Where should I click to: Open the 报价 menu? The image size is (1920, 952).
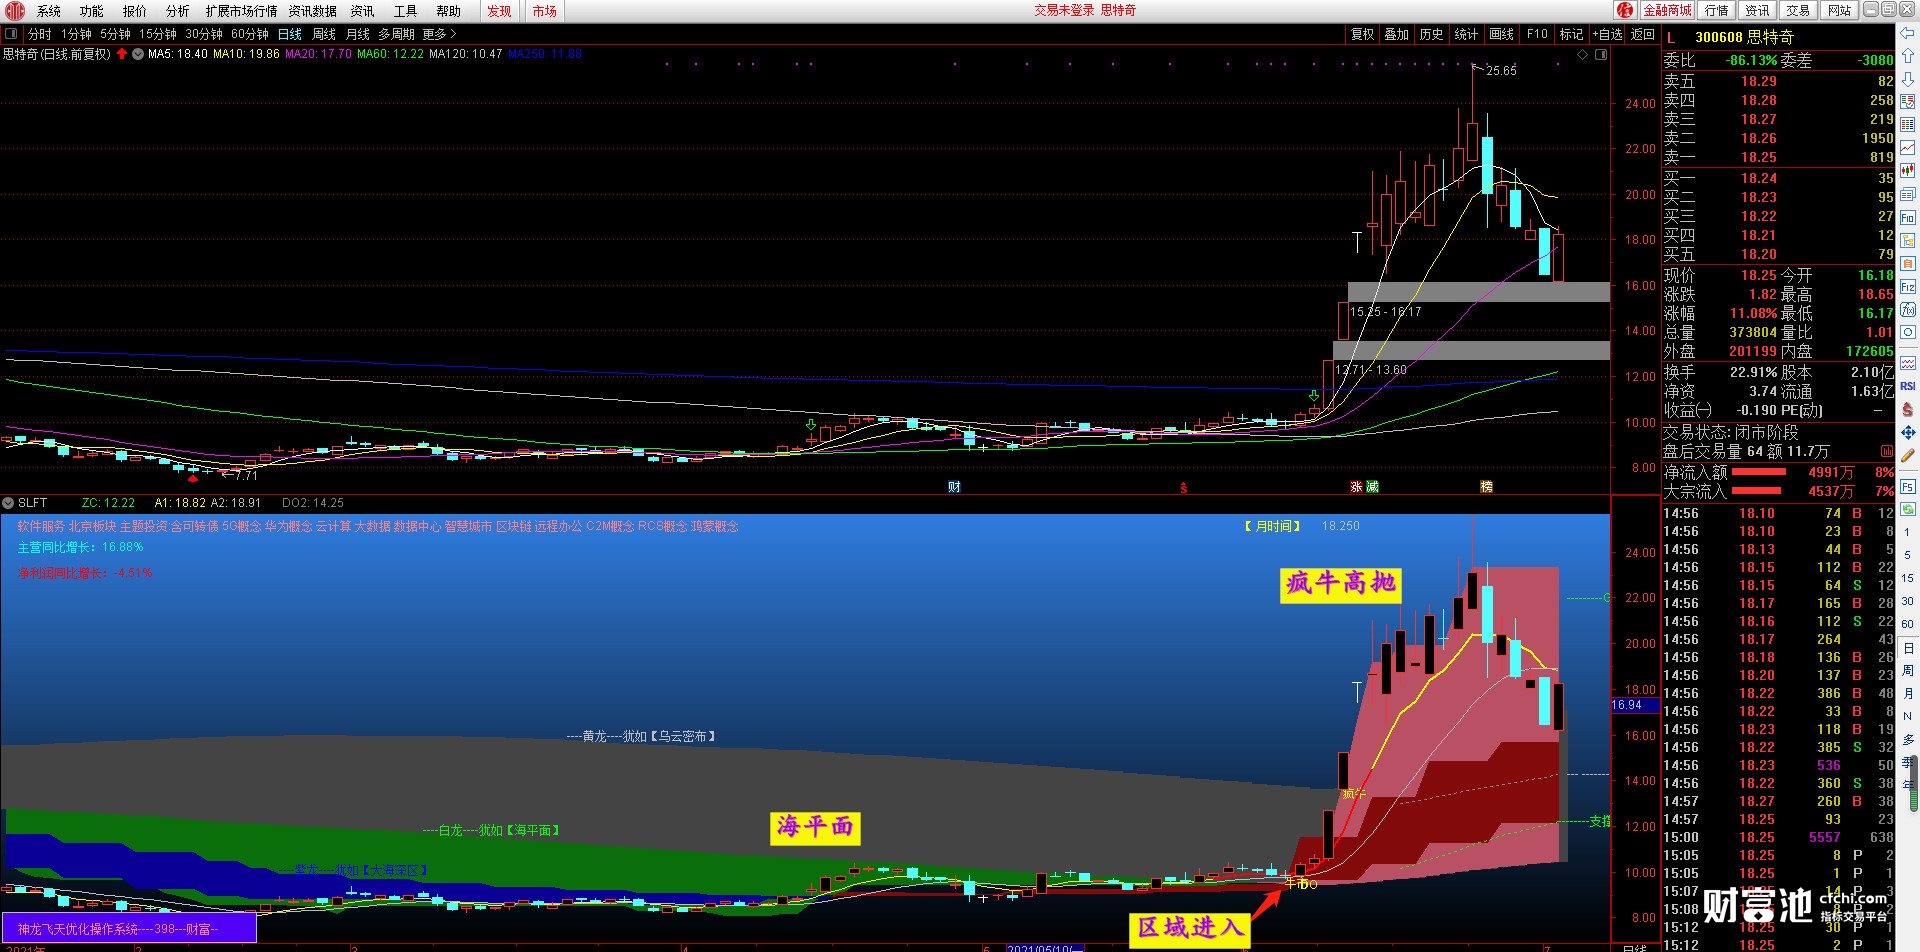(x=135, y=11)
